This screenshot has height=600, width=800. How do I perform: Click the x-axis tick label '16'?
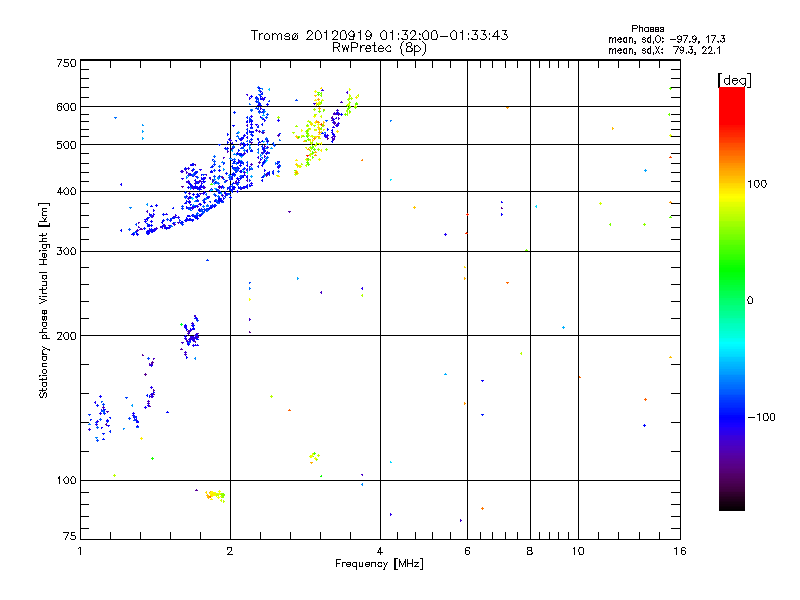[680, 551]
